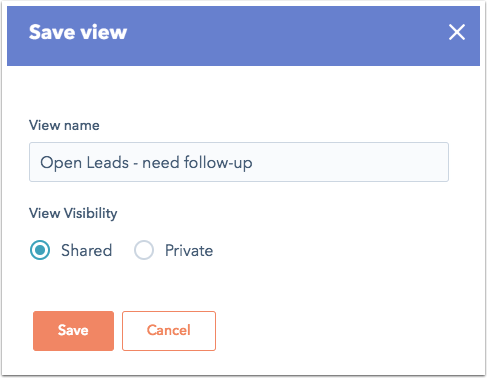
Task: Close the Save view dialog
Action: pos(457,32)
